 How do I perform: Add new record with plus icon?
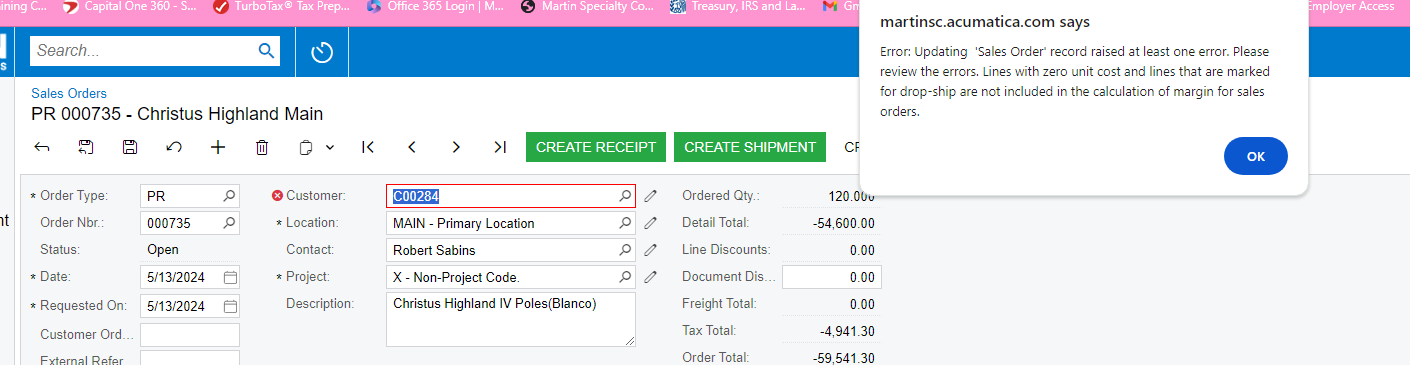click(218, 147)
